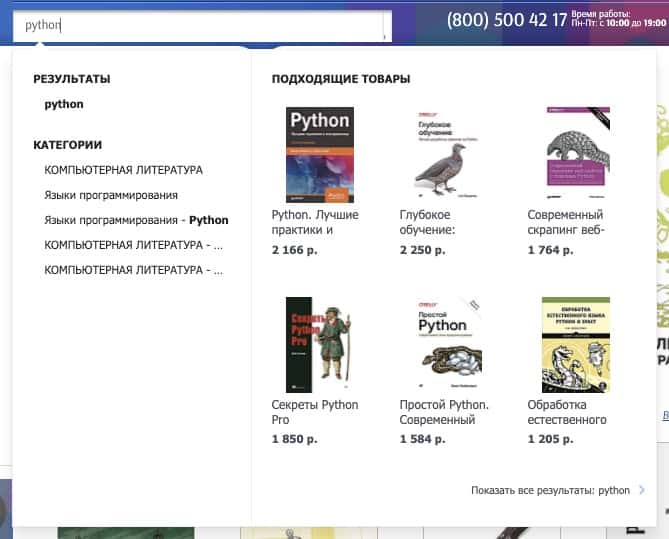The width and height of the screenshot is (669, 539).
Task: Open Языки программирования - Python category
Action: coord(136,220)
